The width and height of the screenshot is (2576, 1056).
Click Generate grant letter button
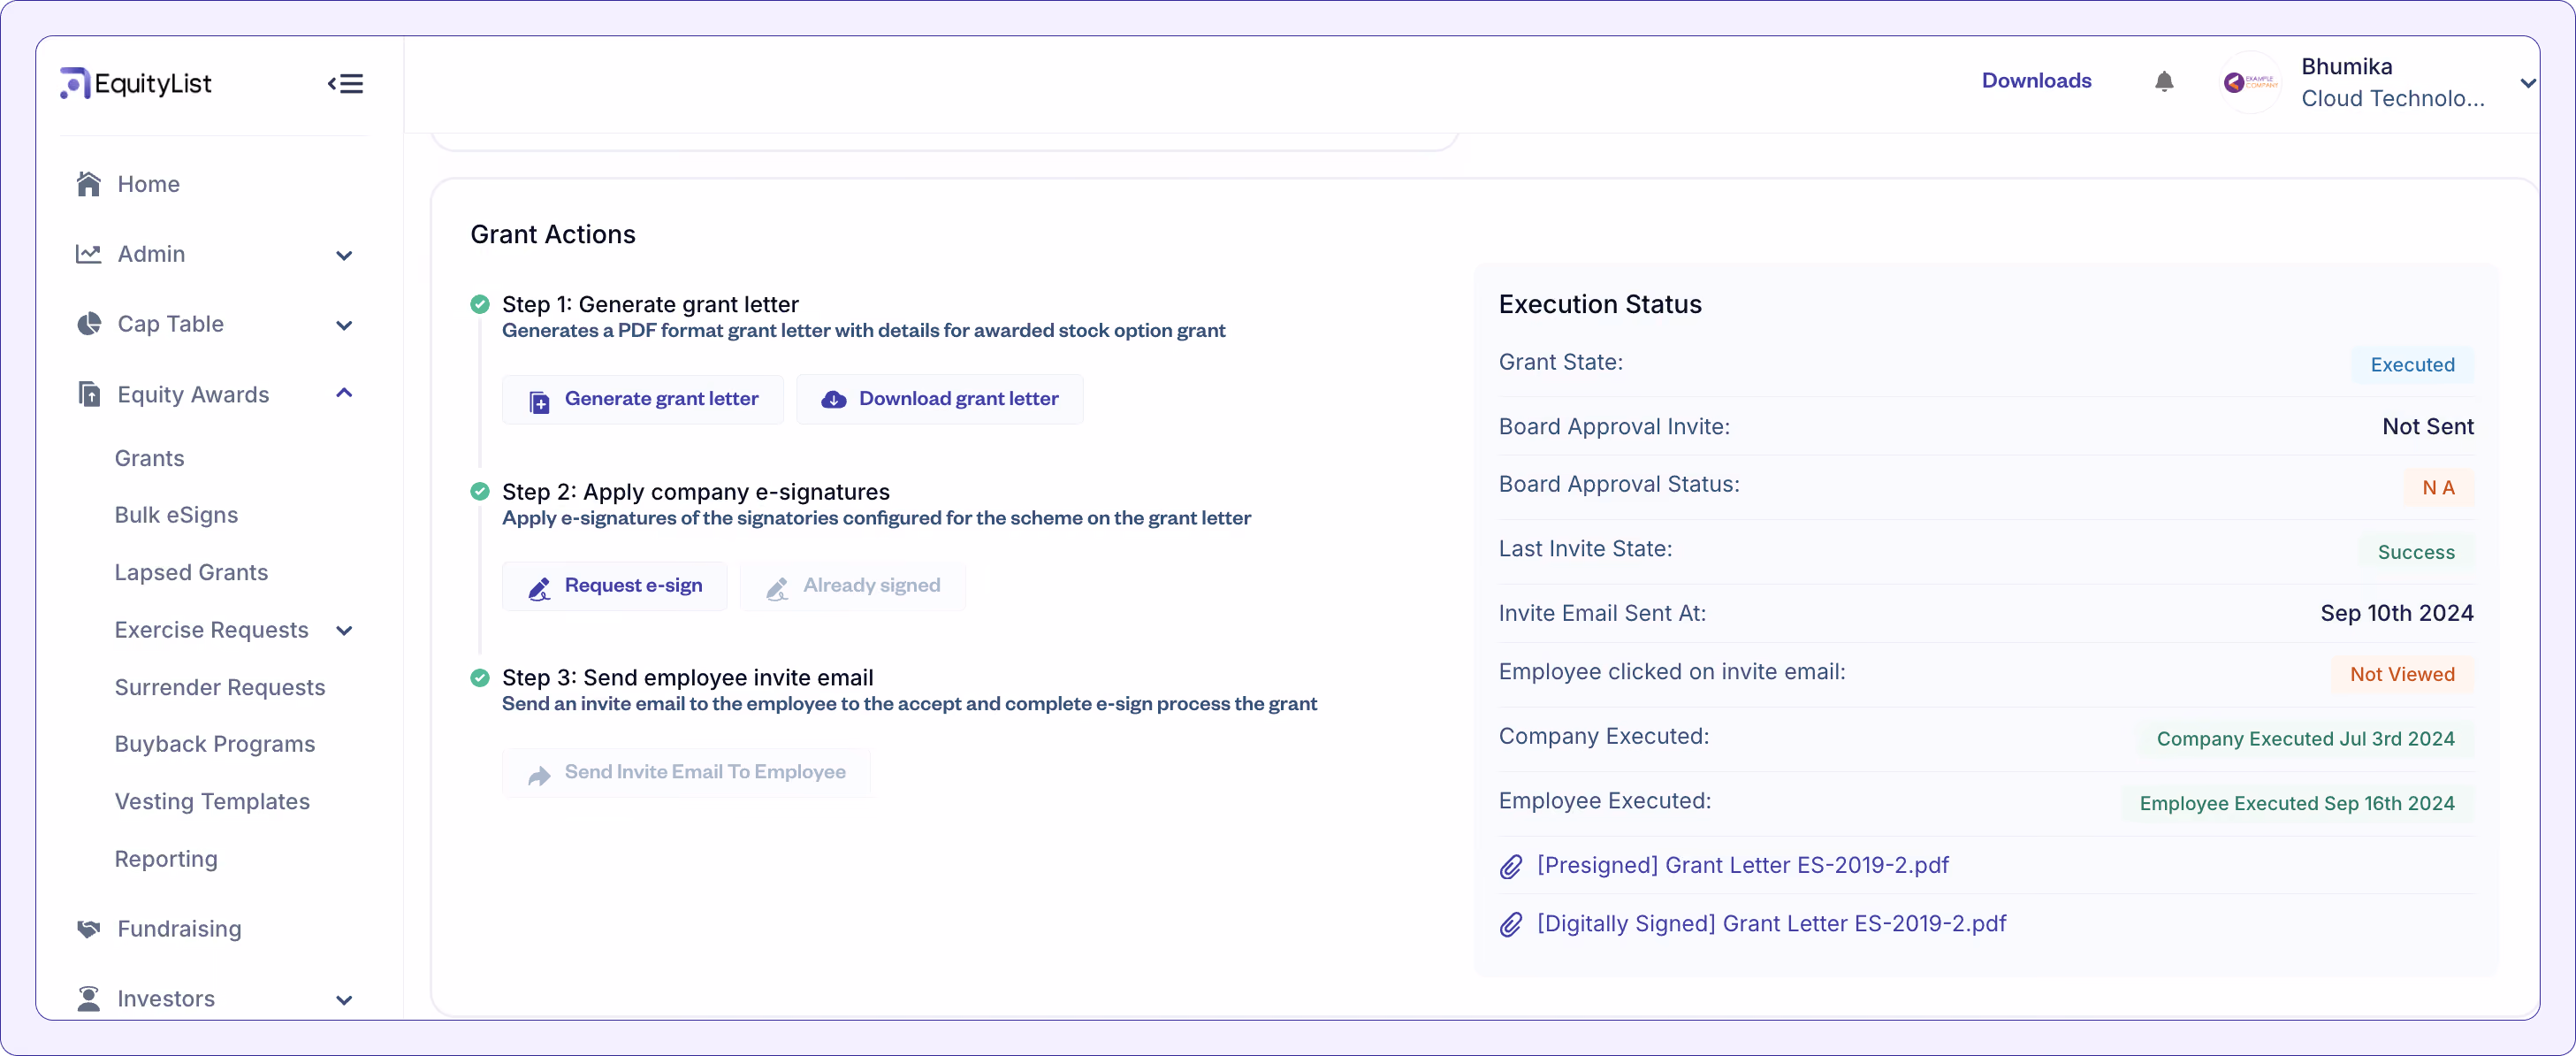pos(643,399)
